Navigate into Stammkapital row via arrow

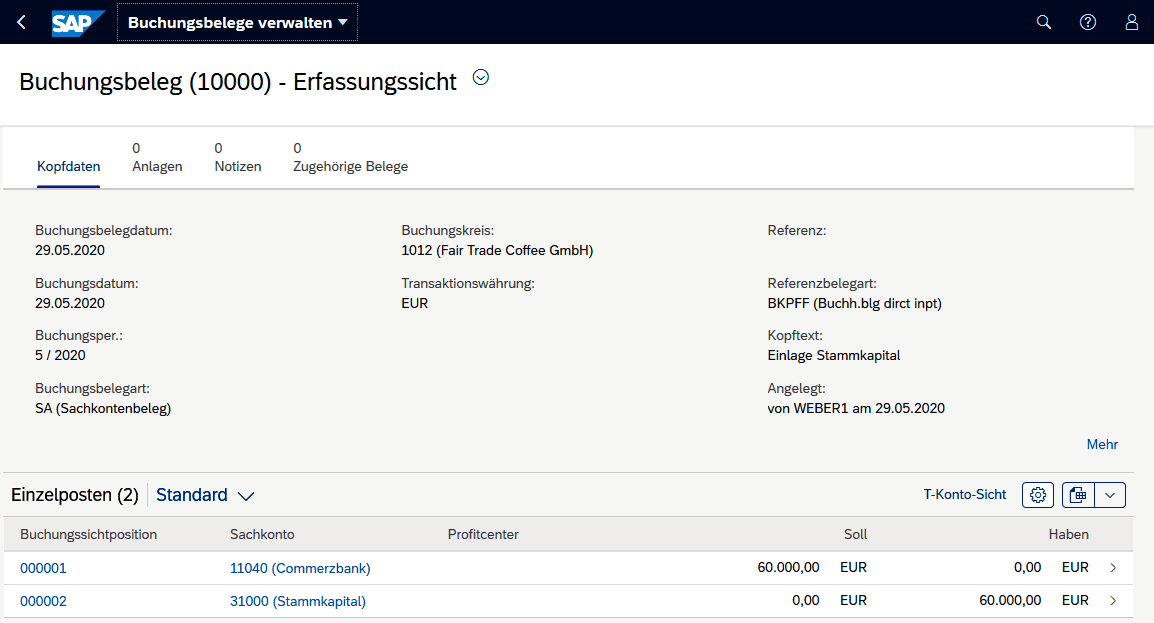point(1114,601)
